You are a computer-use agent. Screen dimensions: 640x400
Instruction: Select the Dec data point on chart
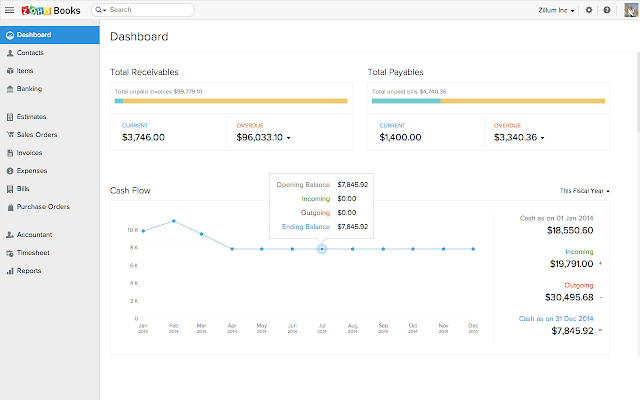pos(473,249)
